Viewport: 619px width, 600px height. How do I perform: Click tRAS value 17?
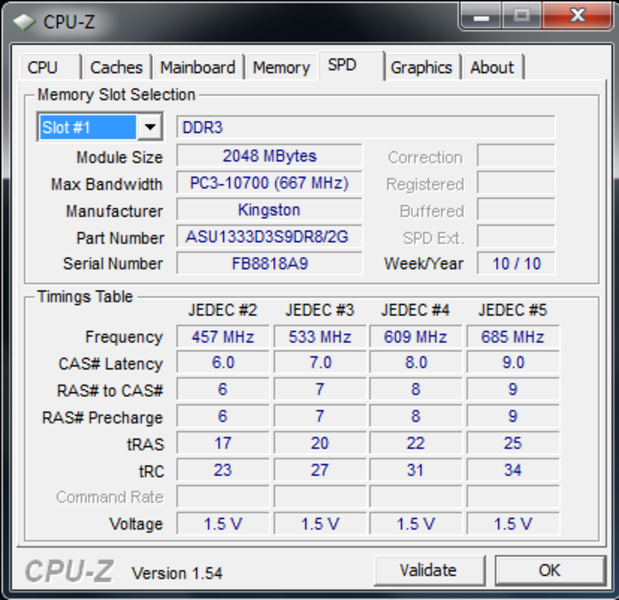coord(223,443)
